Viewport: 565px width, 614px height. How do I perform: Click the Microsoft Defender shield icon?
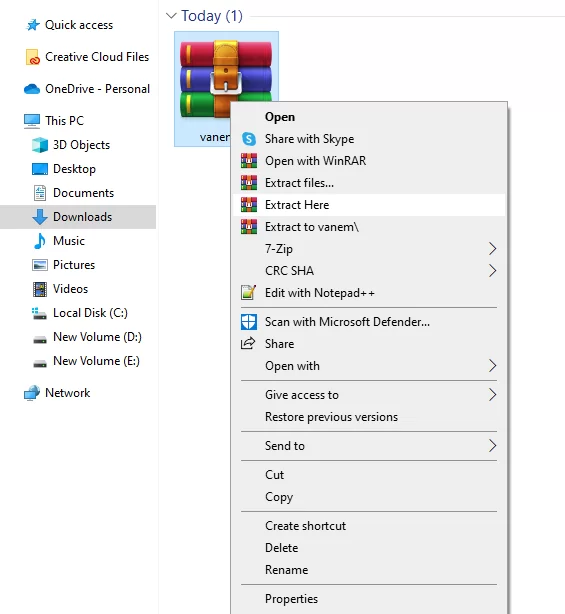(x=249, y=322)
